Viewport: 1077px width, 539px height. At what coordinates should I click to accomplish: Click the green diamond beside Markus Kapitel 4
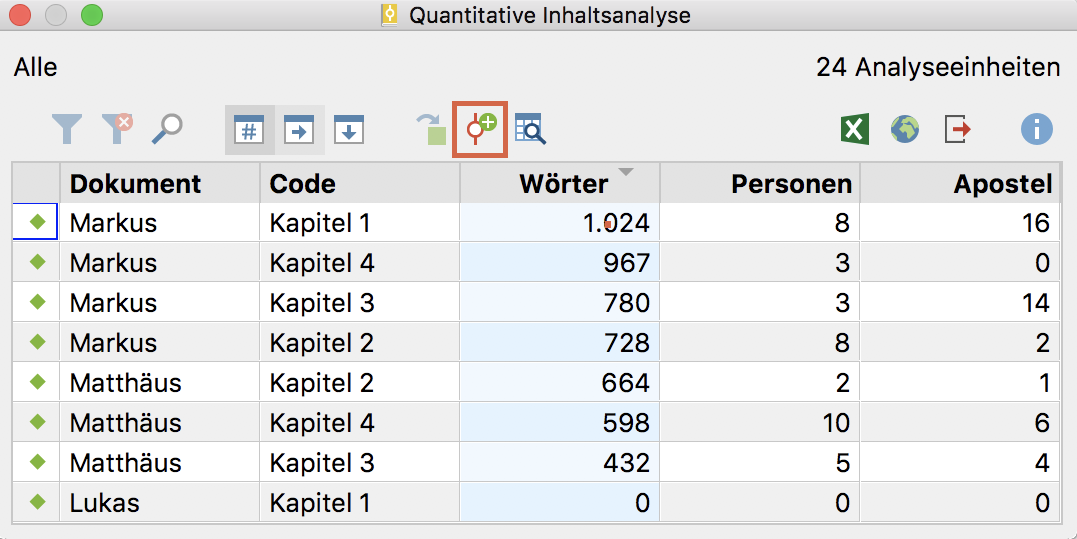[x=38, y=262]
